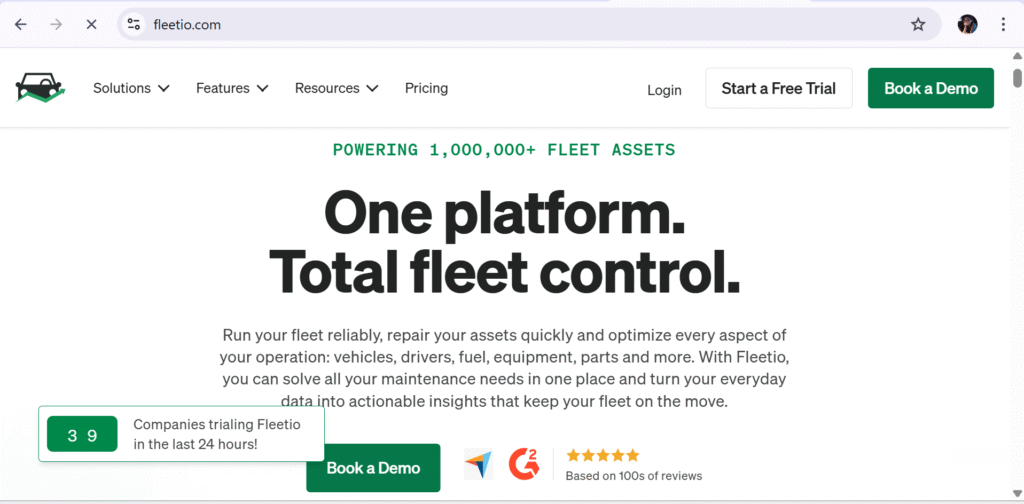Open the Chrome profile avatar
1024x504 pixels.
(967, 25)
